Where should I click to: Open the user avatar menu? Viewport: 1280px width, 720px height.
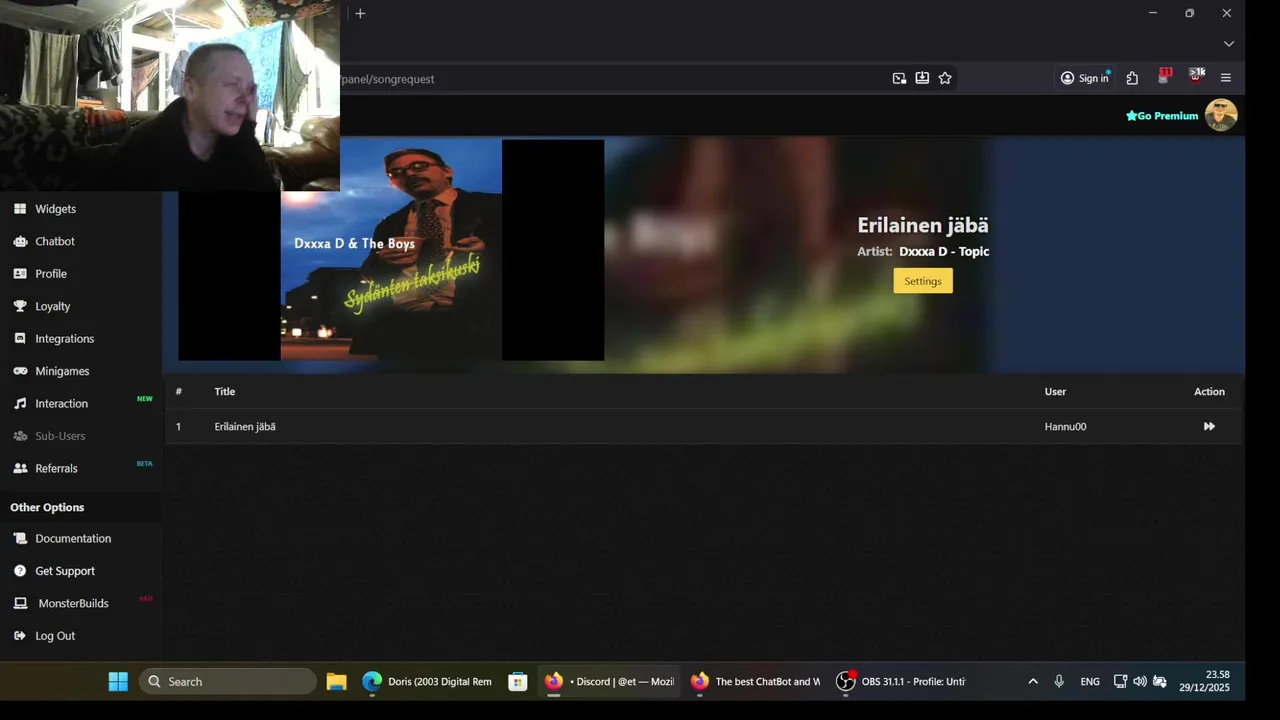[x=1221, y=115]
